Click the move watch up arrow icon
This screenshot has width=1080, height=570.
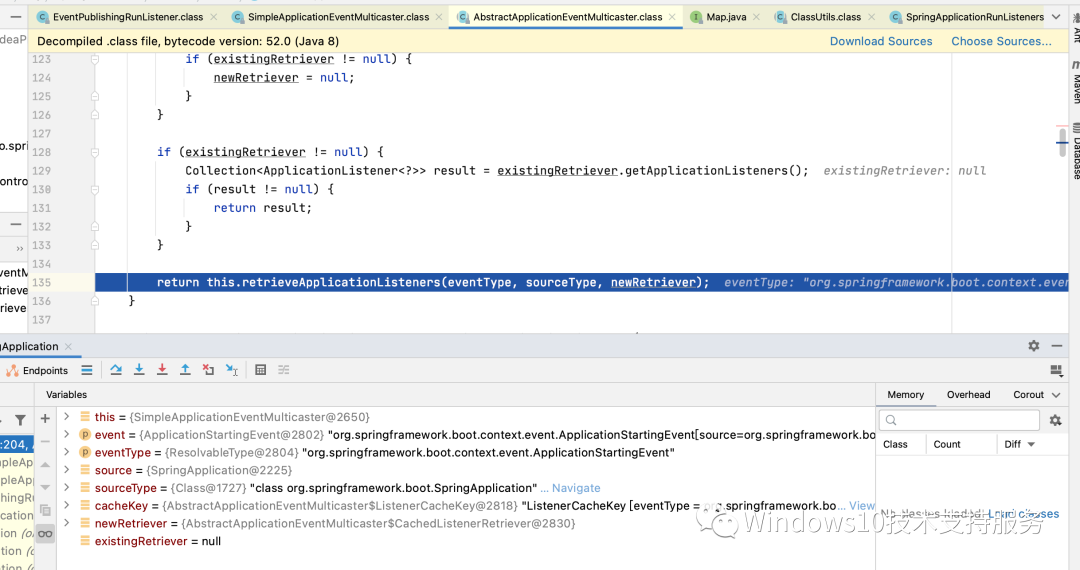[45, 465]
